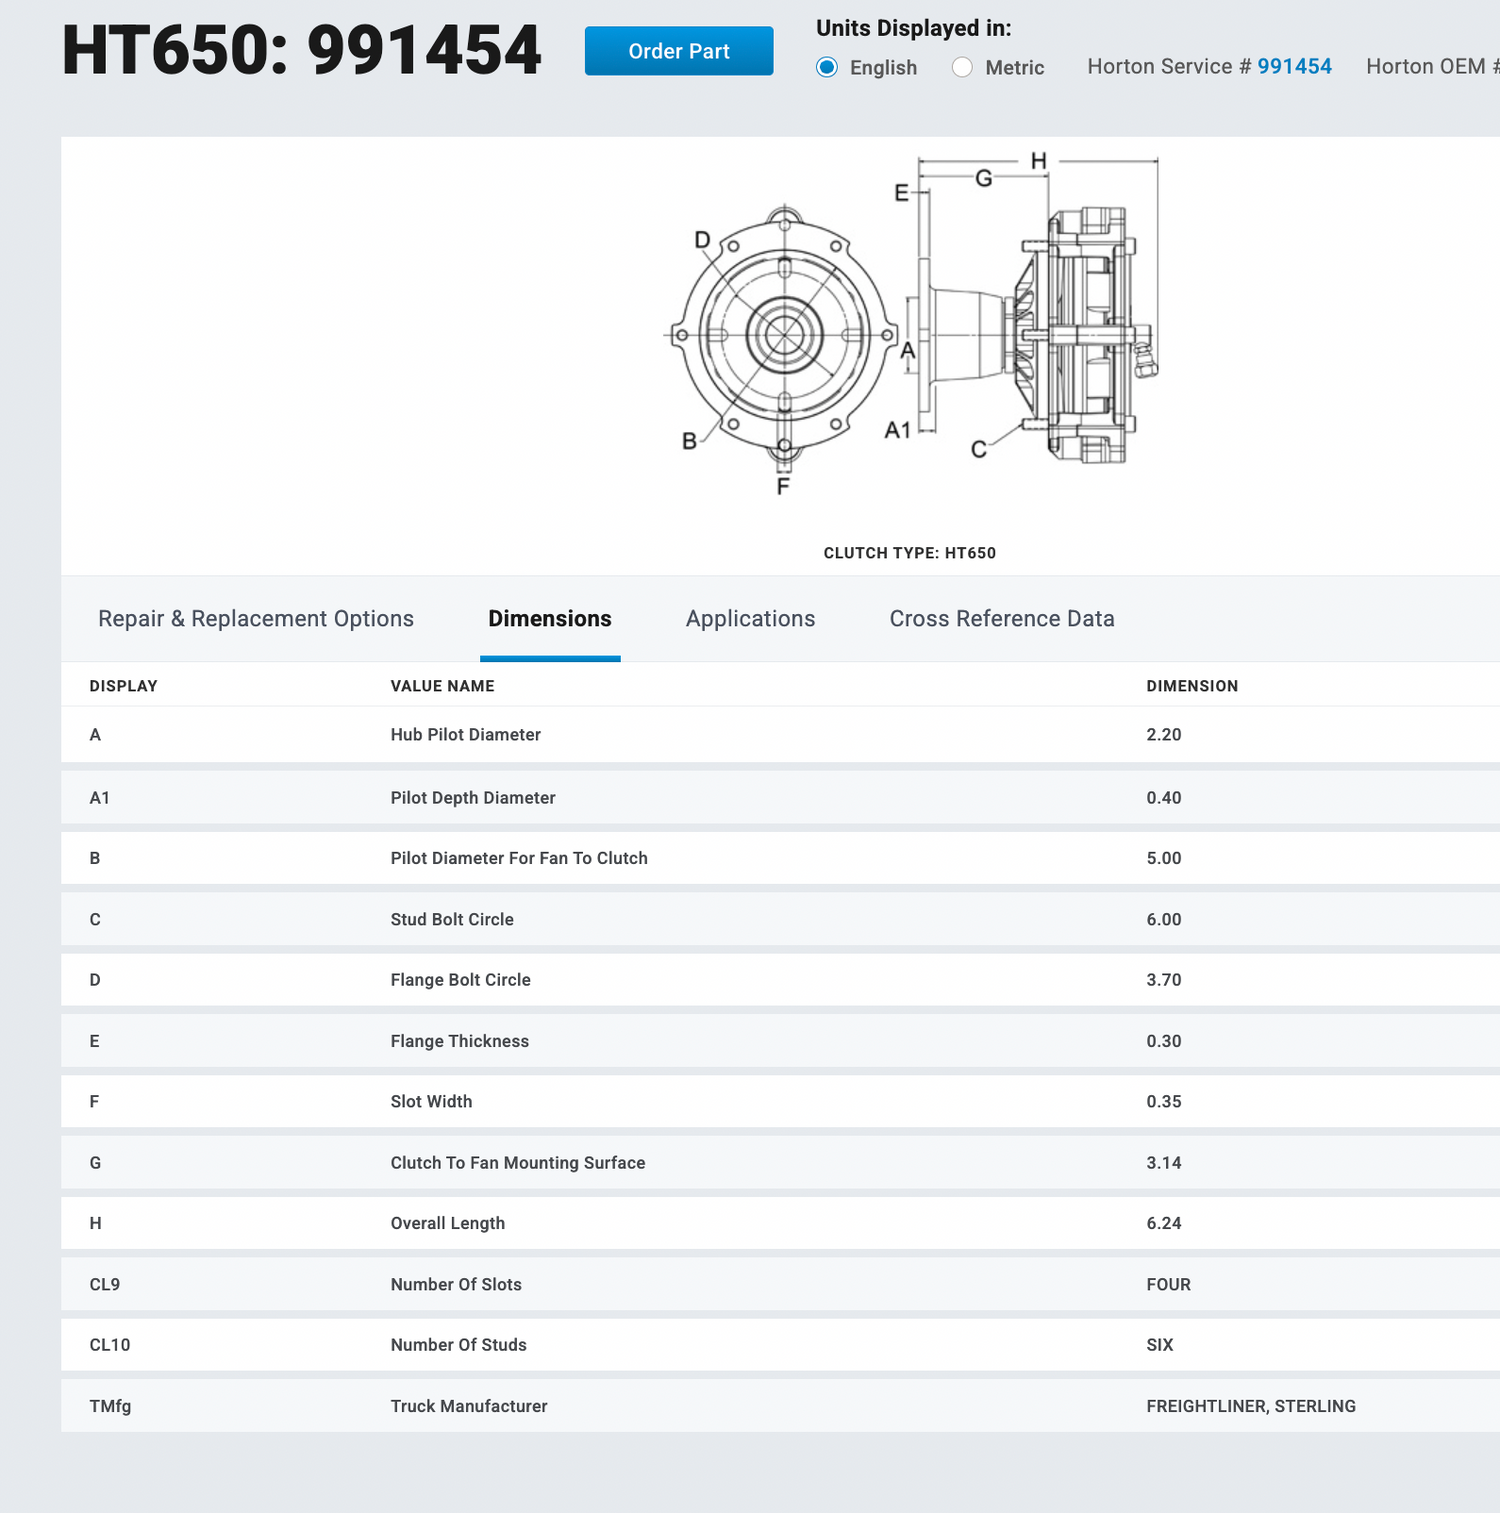Image resolution: width=1500 pixels, height=1513 pixels.
Task: Click the DISPLAY column header
Action: tap(123, 686)
